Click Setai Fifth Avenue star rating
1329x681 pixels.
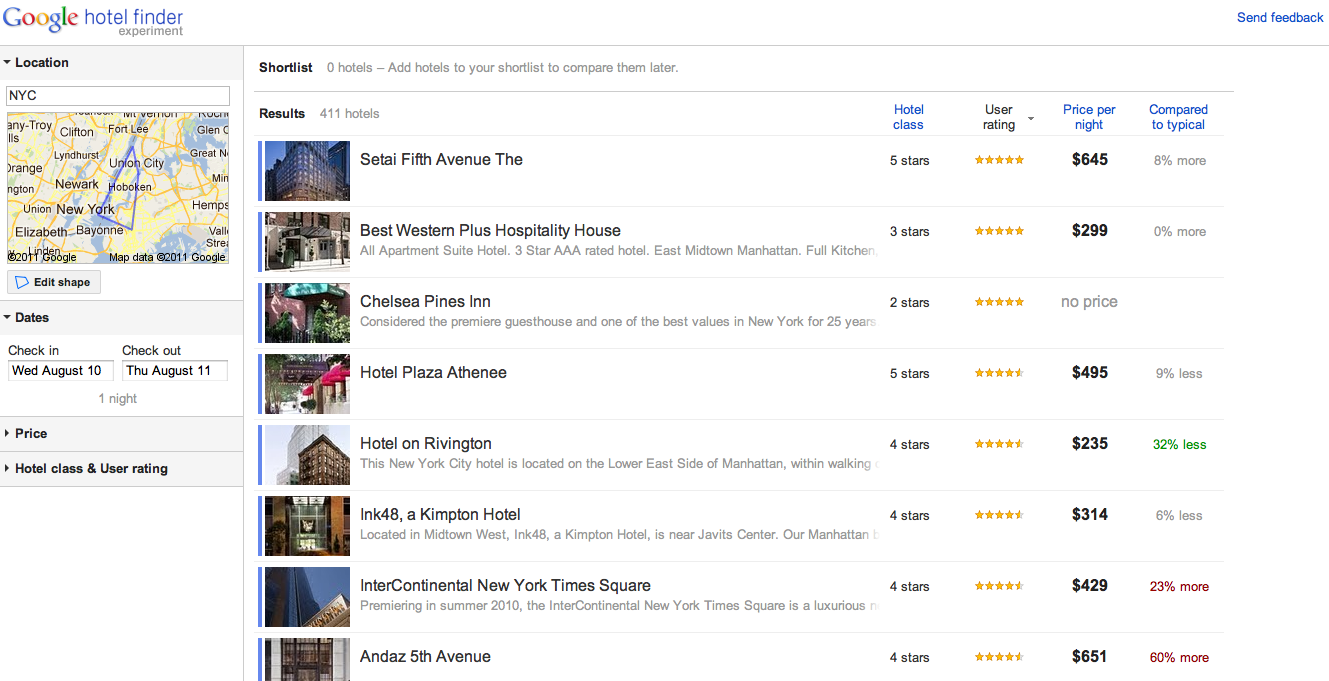(x=999, y=160)
